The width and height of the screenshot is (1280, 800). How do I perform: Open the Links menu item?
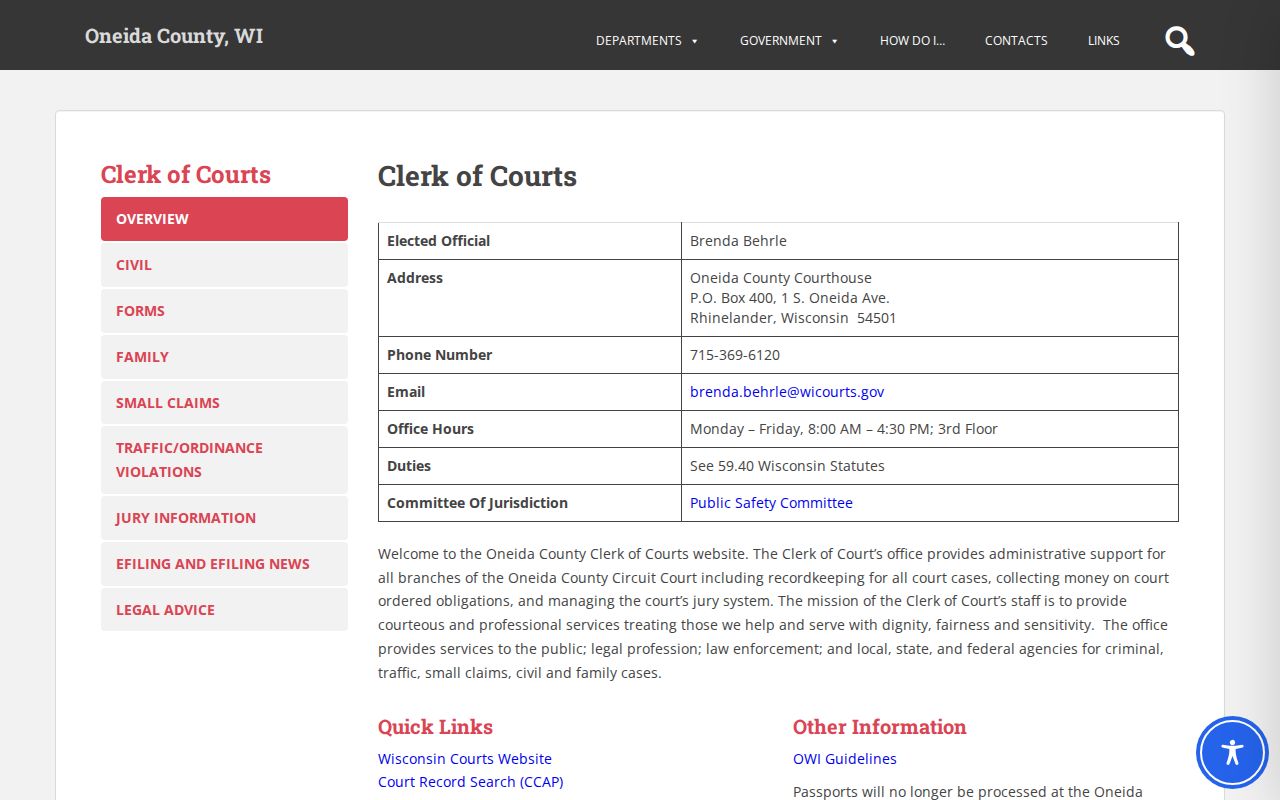(x=1104, y=41)
